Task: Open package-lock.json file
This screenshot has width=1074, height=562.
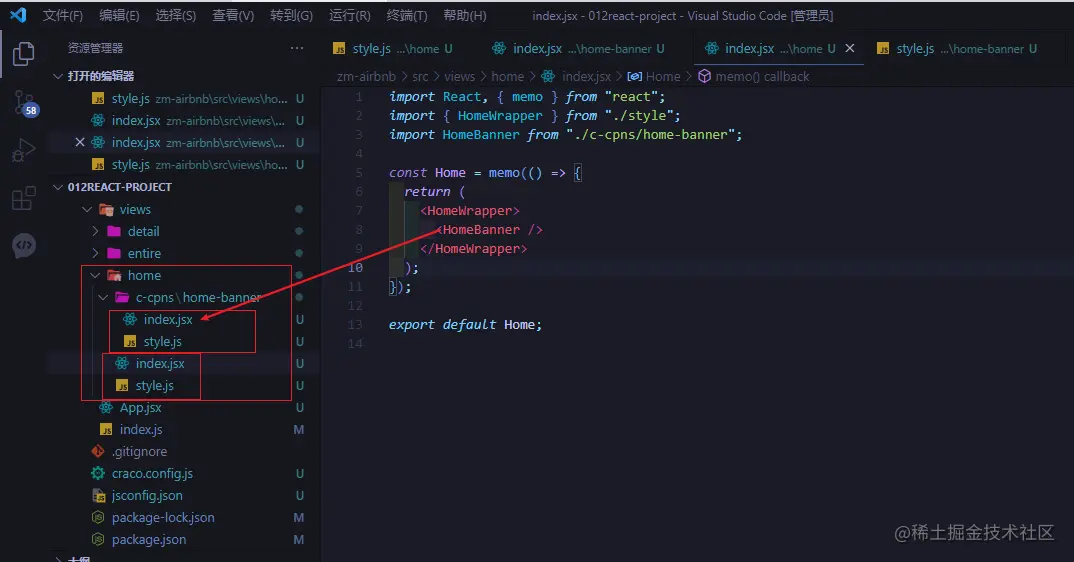Action: tap(163, 517)
